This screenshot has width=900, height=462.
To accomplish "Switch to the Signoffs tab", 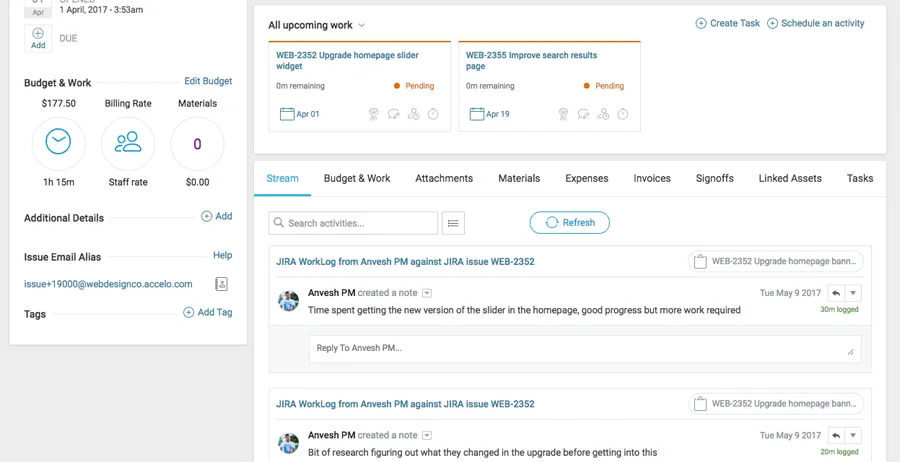I will coord(715,178).
